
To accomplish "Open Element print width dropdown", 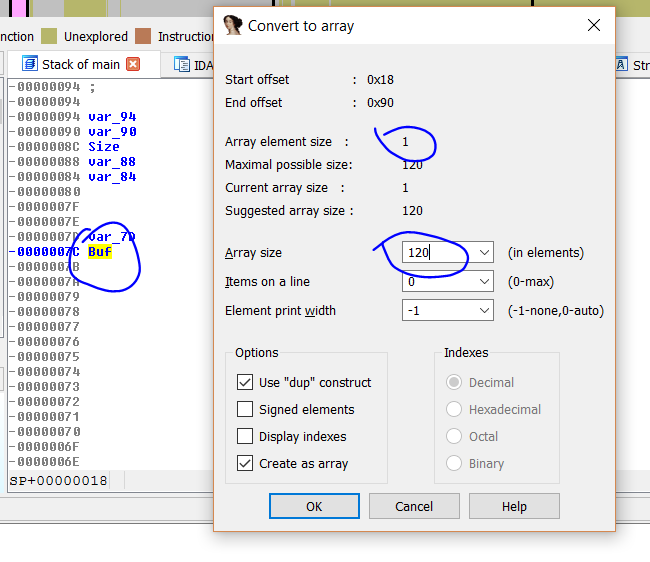I will coord(484,311).
